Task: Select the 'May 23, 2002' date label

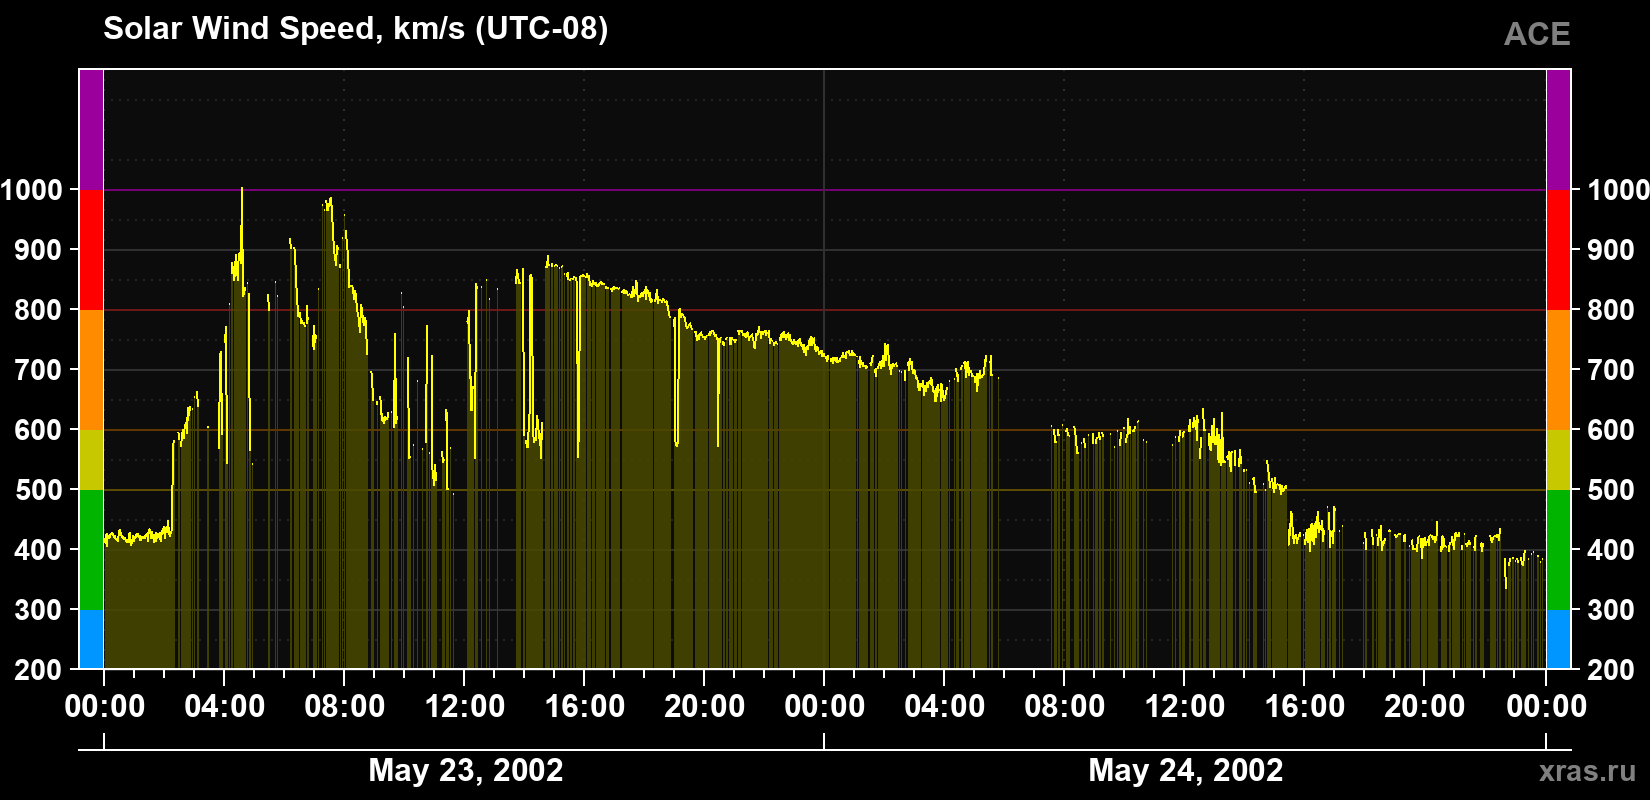Action: (466, 770)
